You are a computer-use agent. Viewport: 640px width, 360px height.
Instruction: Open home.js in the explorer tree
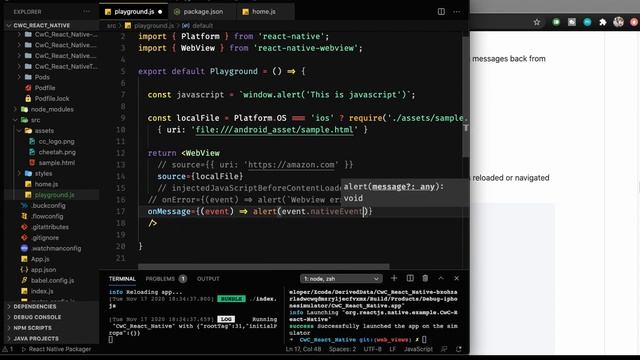46,184
